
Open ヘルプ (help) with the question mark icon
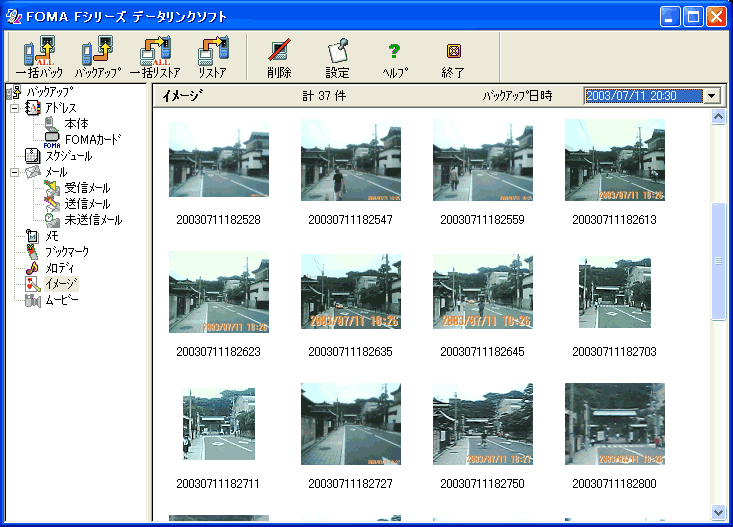(394, 56)
